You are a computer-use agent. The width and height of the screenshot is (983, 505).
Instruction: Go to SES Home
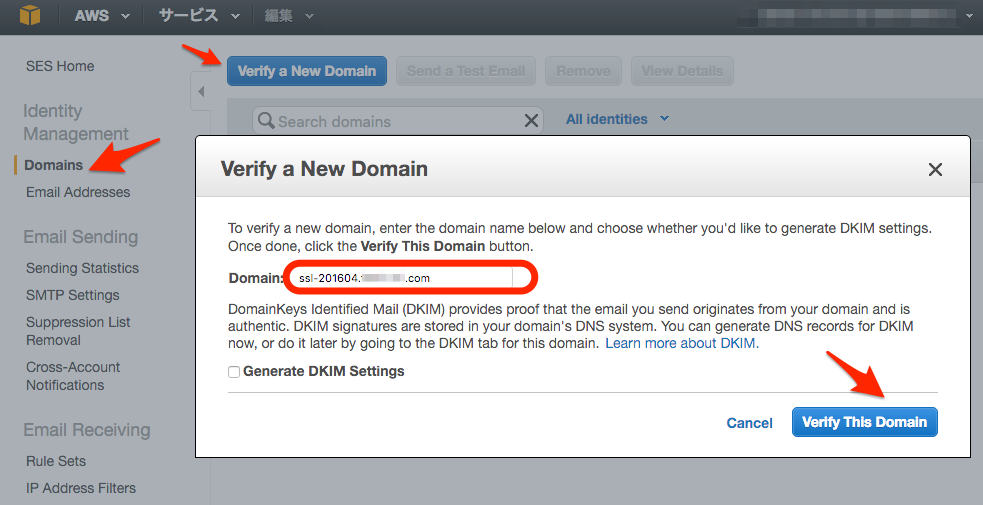click(60, 66)
